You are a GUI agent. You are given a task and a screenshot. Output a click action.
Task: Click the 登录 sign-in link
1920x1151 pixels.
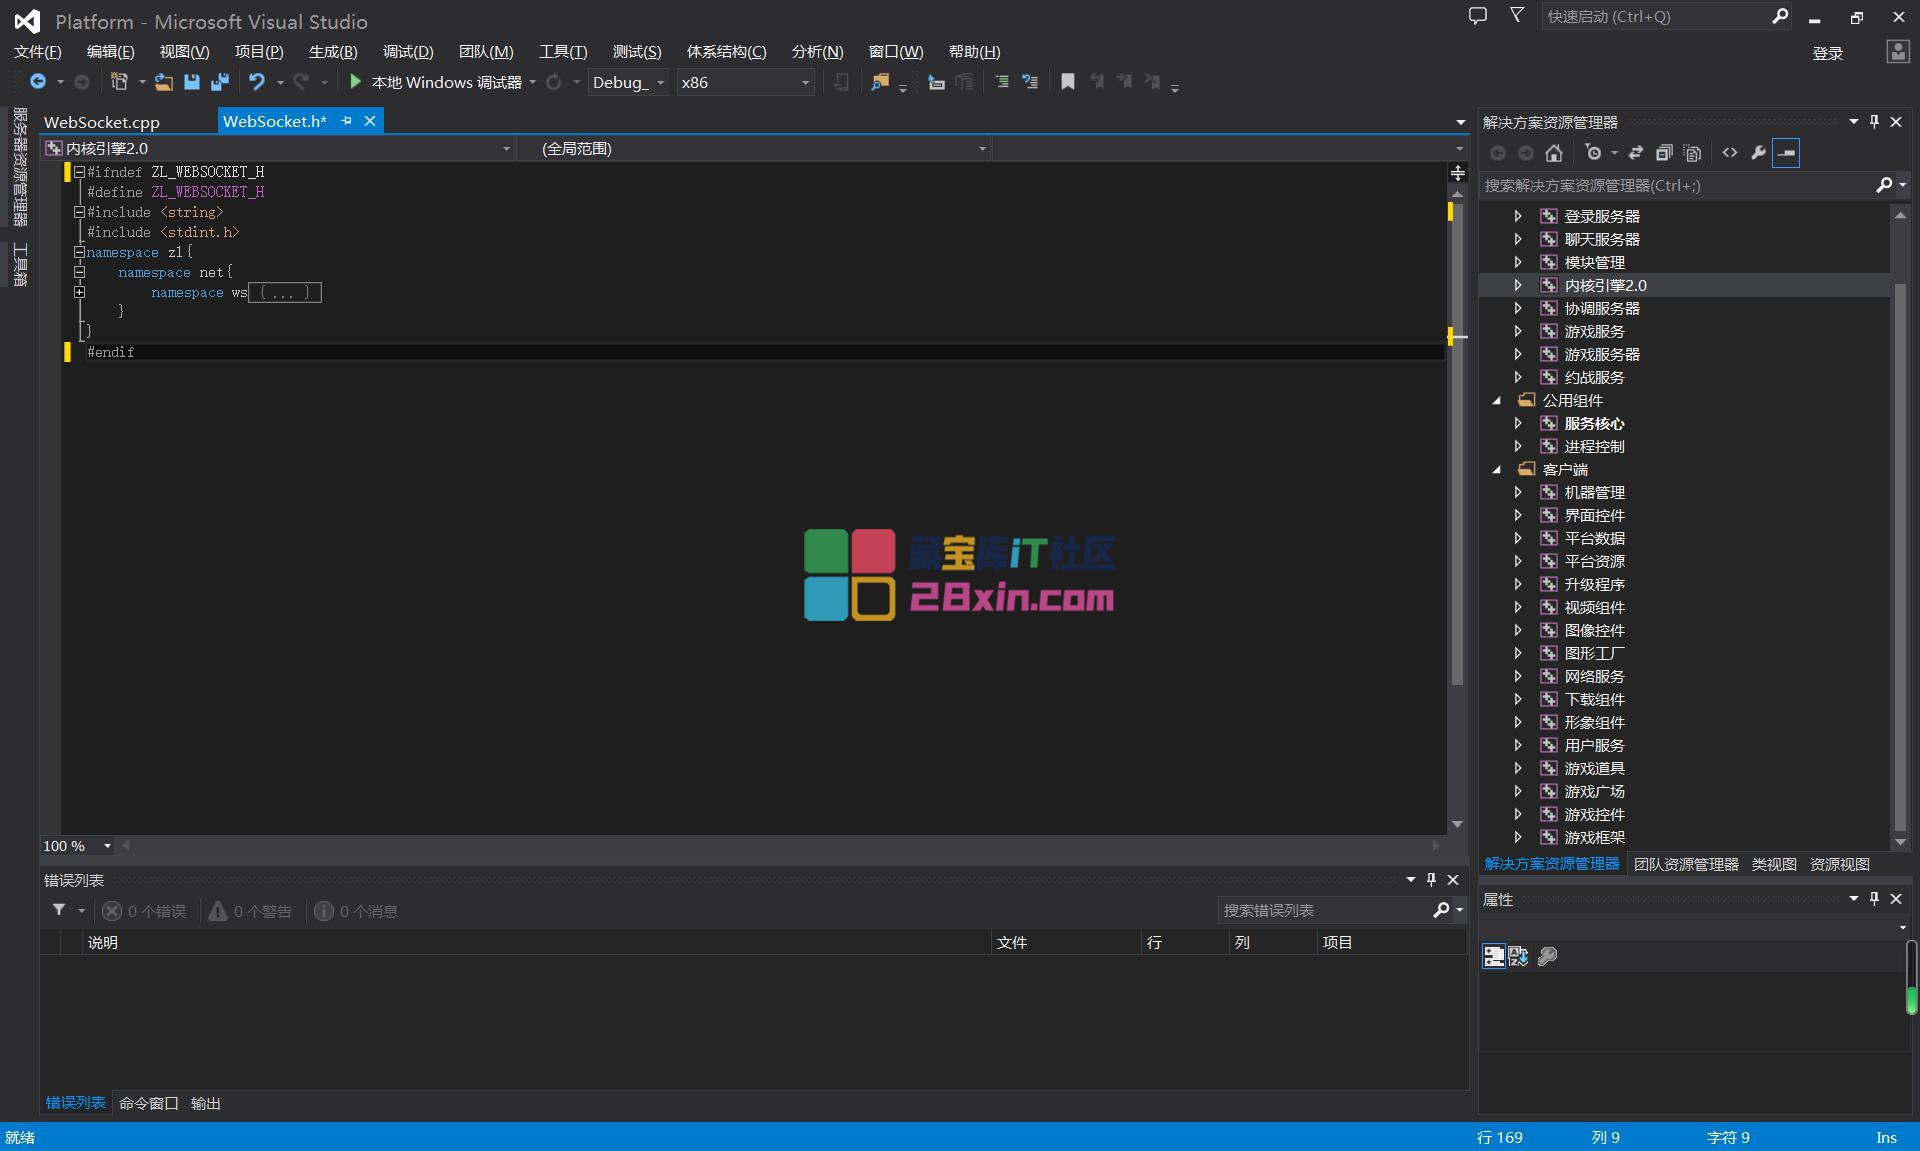[1827, 53]
